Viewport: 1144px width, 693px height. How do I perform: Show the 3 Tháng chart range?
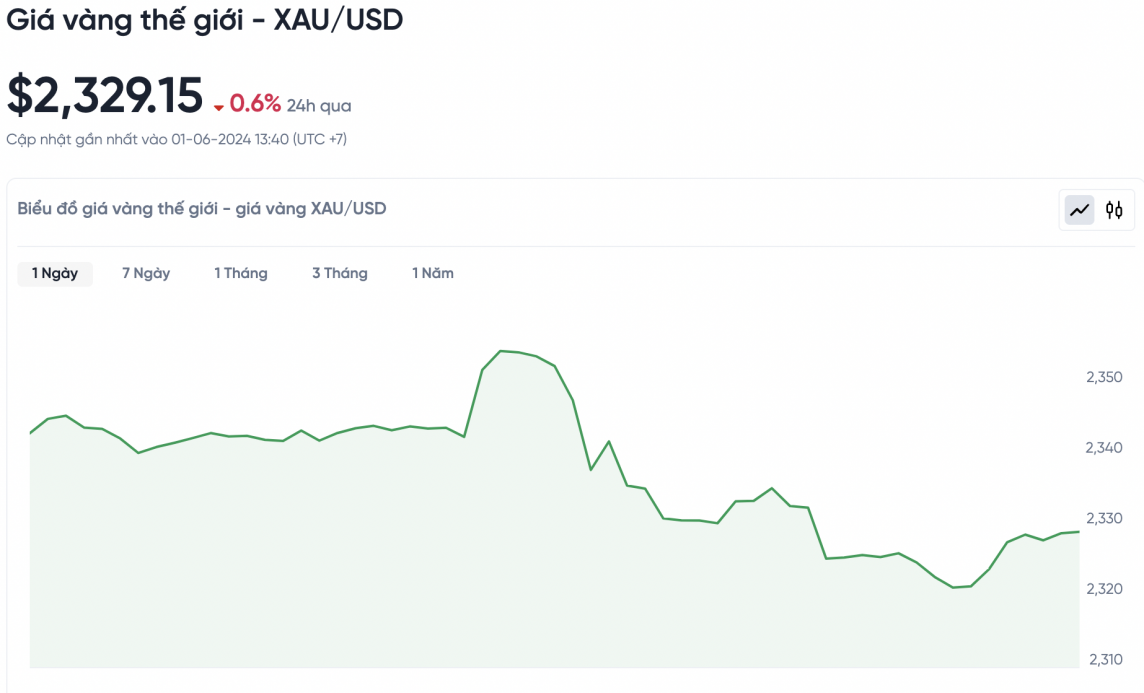(340, 273)
